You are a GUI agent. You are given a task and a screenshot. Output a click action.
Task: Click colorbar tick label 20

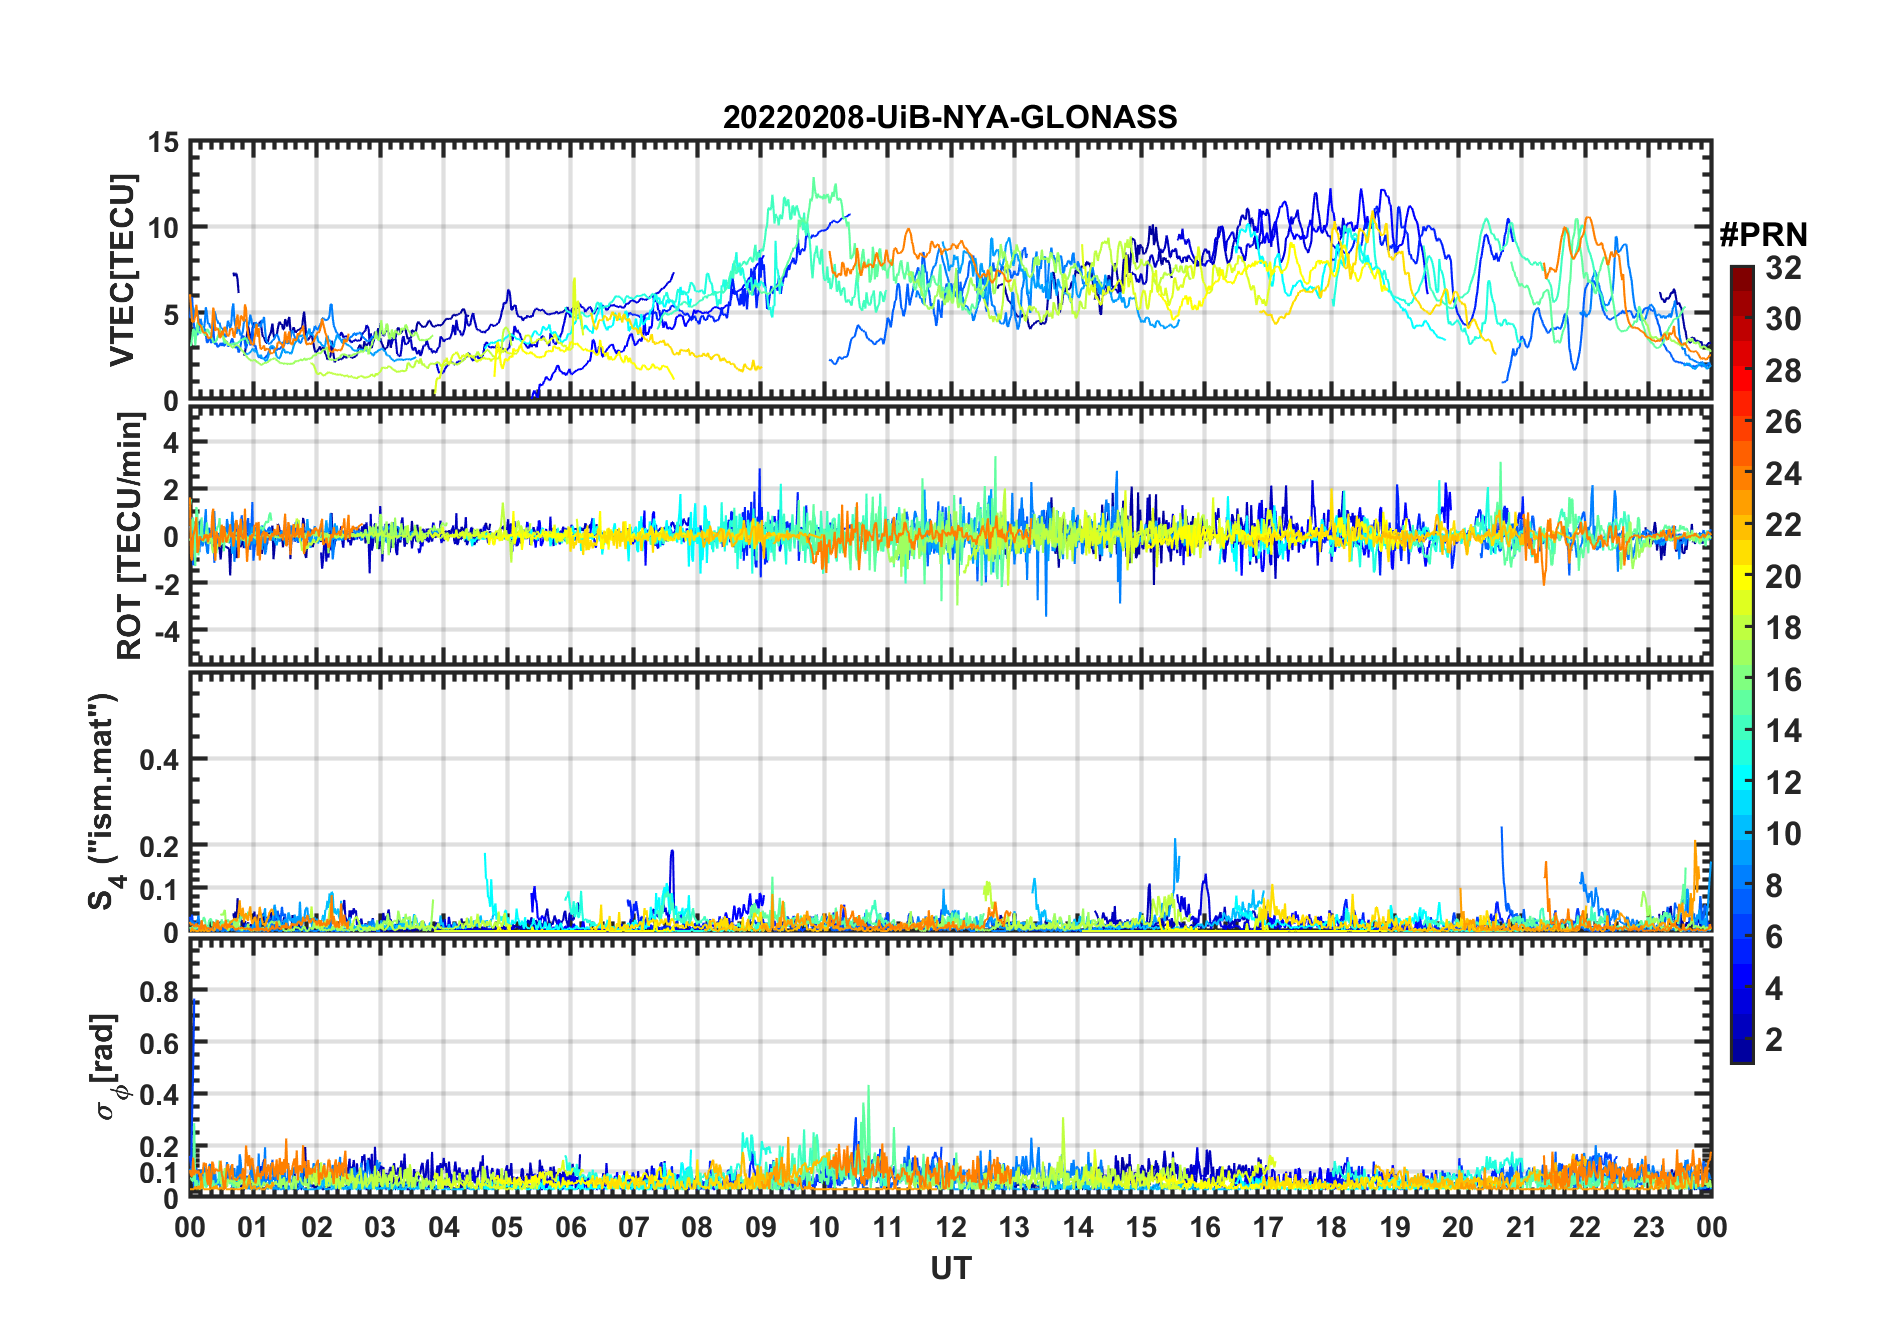1783,576
